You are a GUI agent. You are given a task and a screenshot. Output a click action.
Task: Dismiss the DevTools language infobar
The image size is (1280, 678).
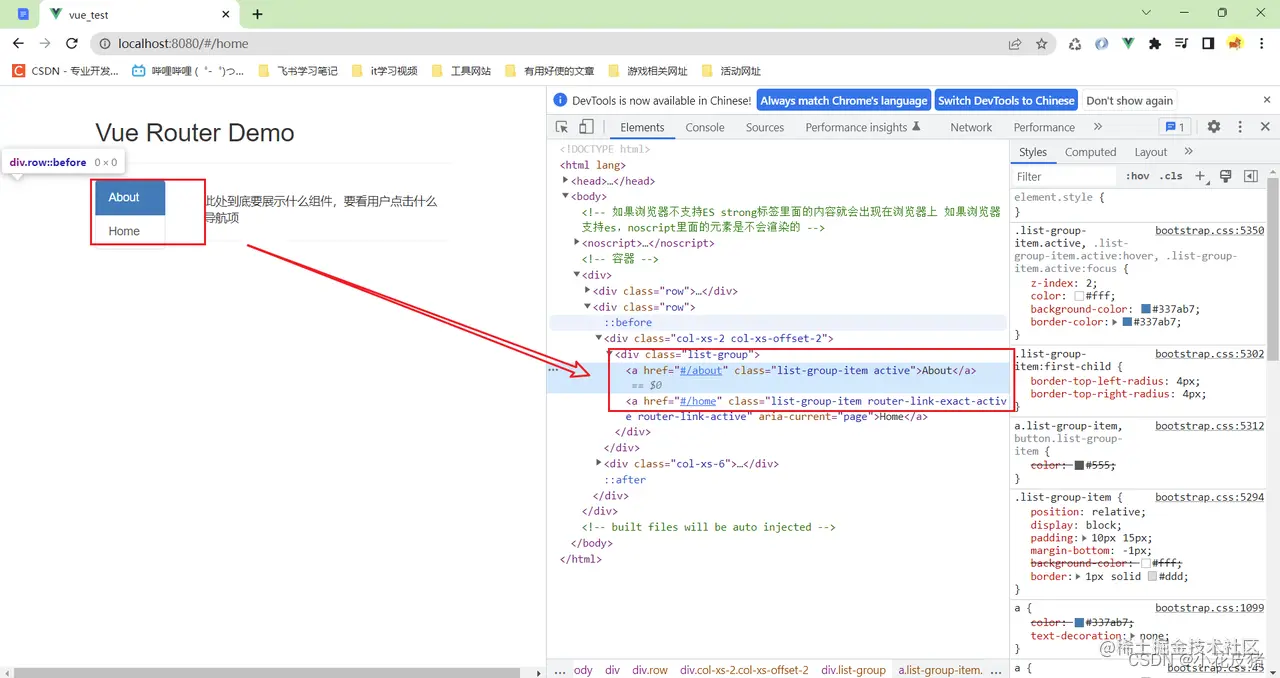(x=1267, y=100)
